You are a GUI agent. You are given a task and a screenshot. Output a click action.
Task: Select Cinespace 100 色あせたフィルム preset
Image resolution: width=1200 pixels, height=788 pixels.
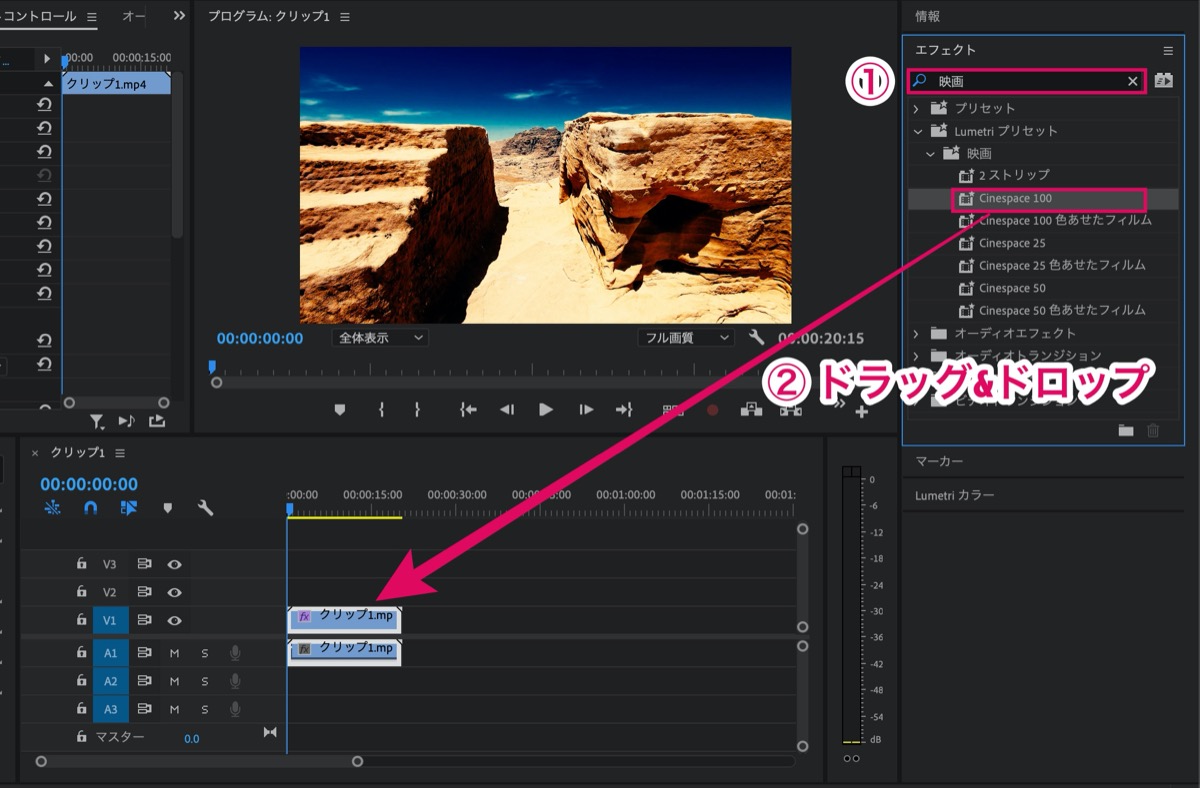pyautogui.click(x=1065, y=220)
